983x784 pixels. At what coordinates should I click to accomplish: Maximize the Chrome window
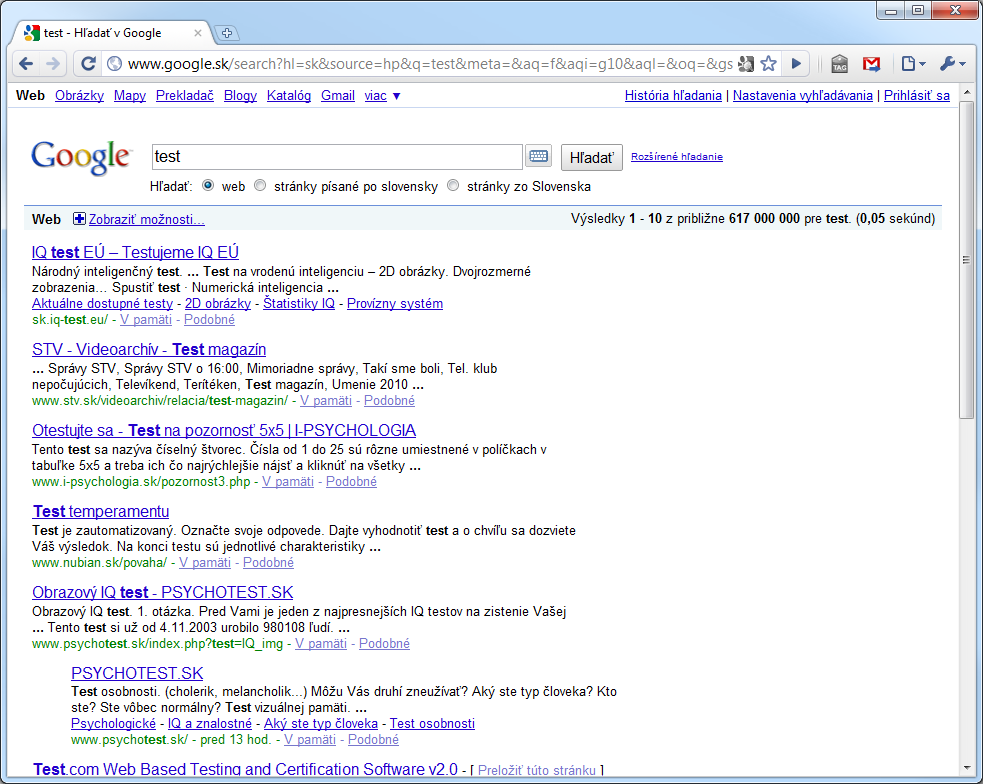tap(918, 11)
